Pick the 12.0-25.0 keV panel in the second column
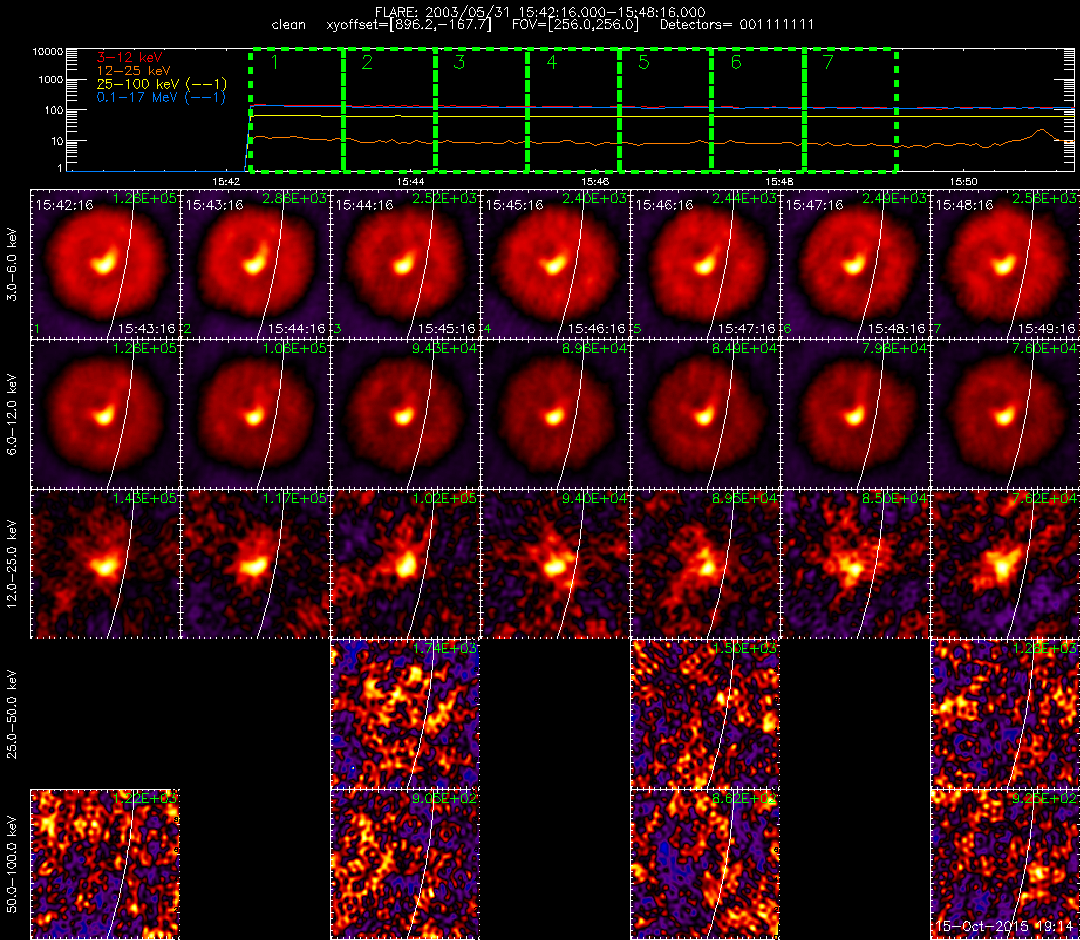Image resolution: width=1080 pixels, height=940 pixels. click(x=255, y=564)
